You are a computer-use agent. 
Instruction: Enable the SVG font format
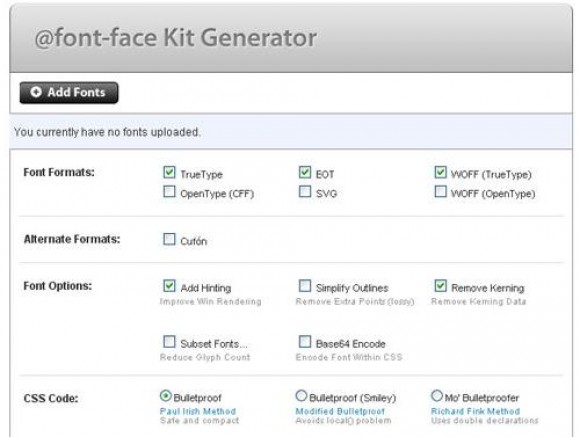(305, 191)
